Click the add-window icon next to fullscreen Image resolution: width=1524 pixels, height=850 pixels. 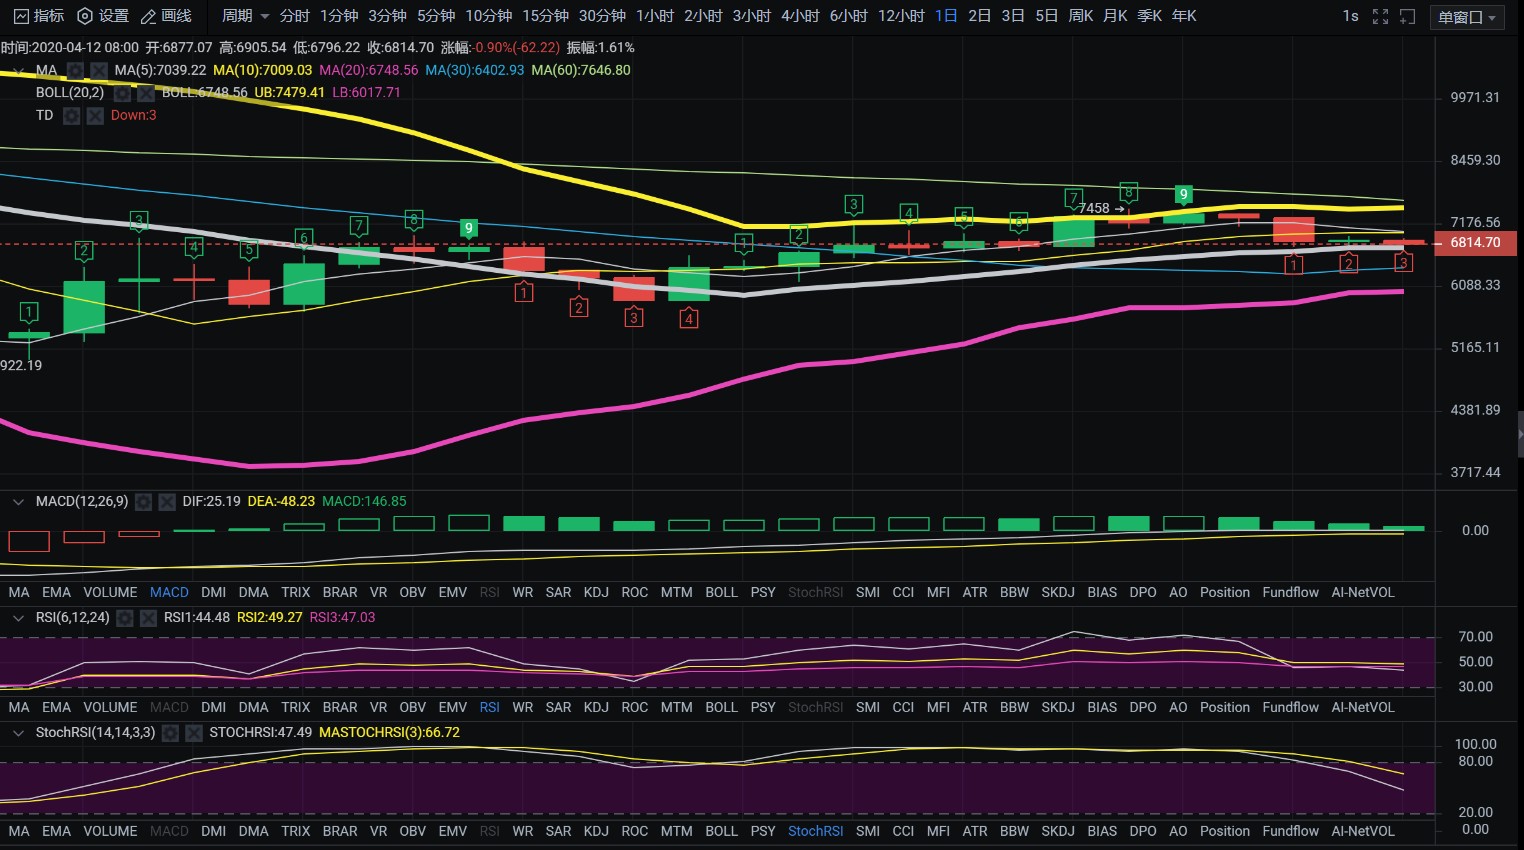1406,15
